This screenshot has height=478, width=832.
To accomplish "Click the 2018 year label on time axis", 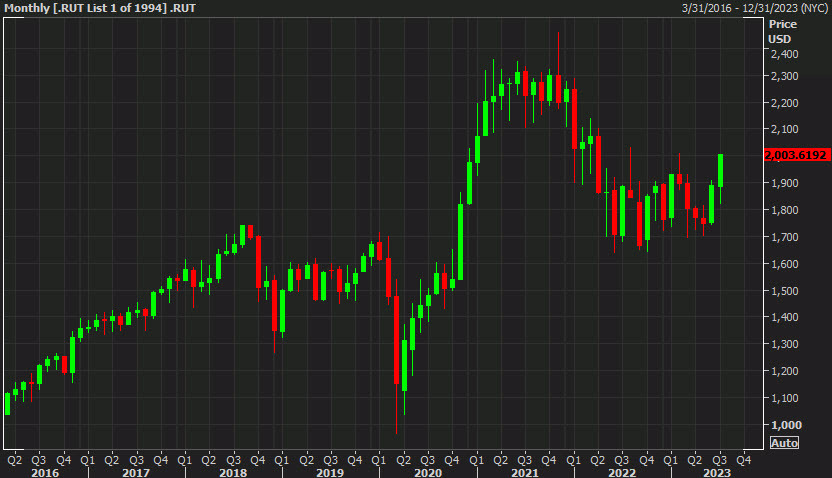I will 233,472.
